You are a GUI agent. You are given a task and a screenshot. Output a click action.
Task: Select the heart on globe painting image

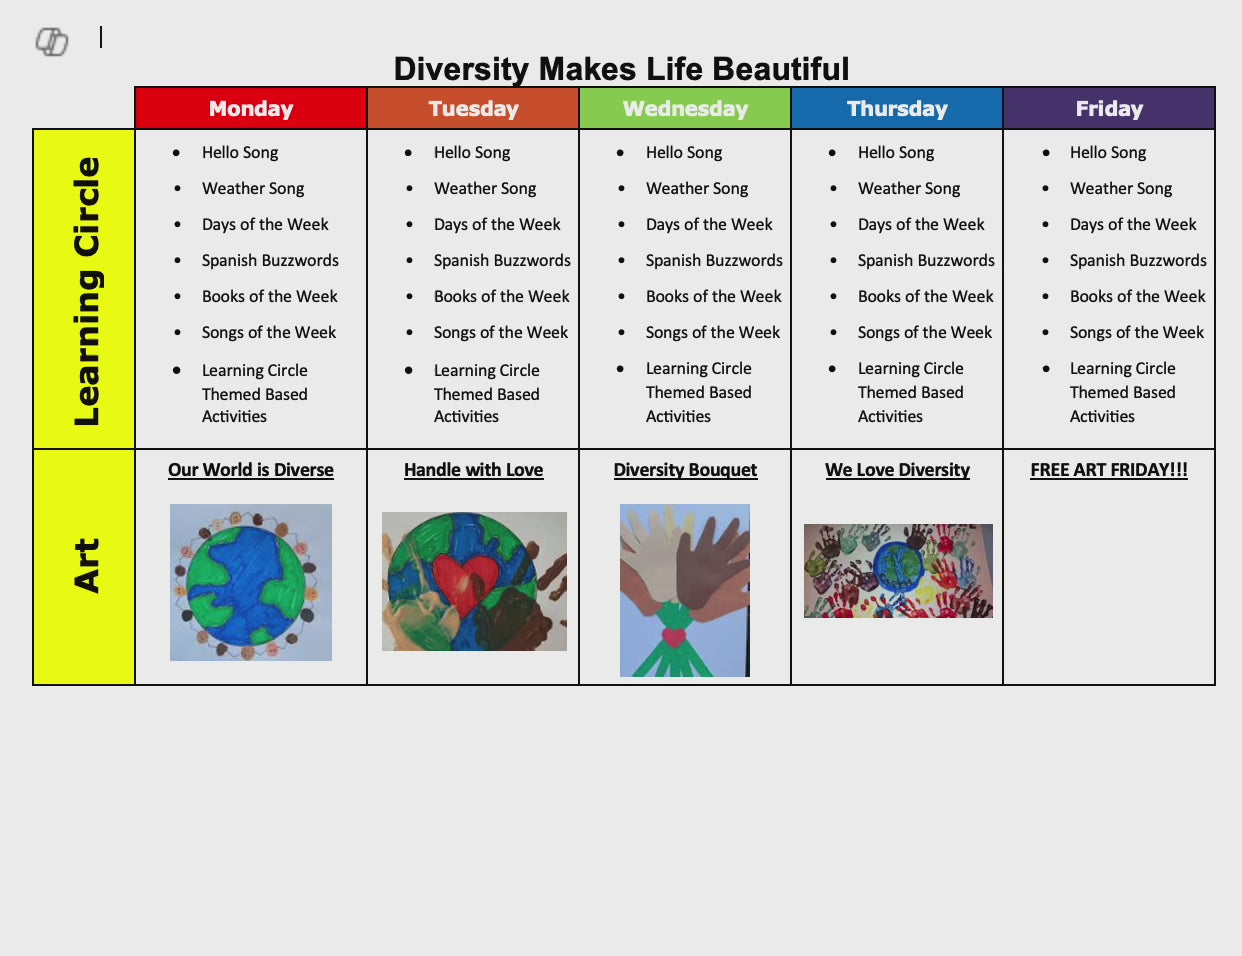(474, 581)
